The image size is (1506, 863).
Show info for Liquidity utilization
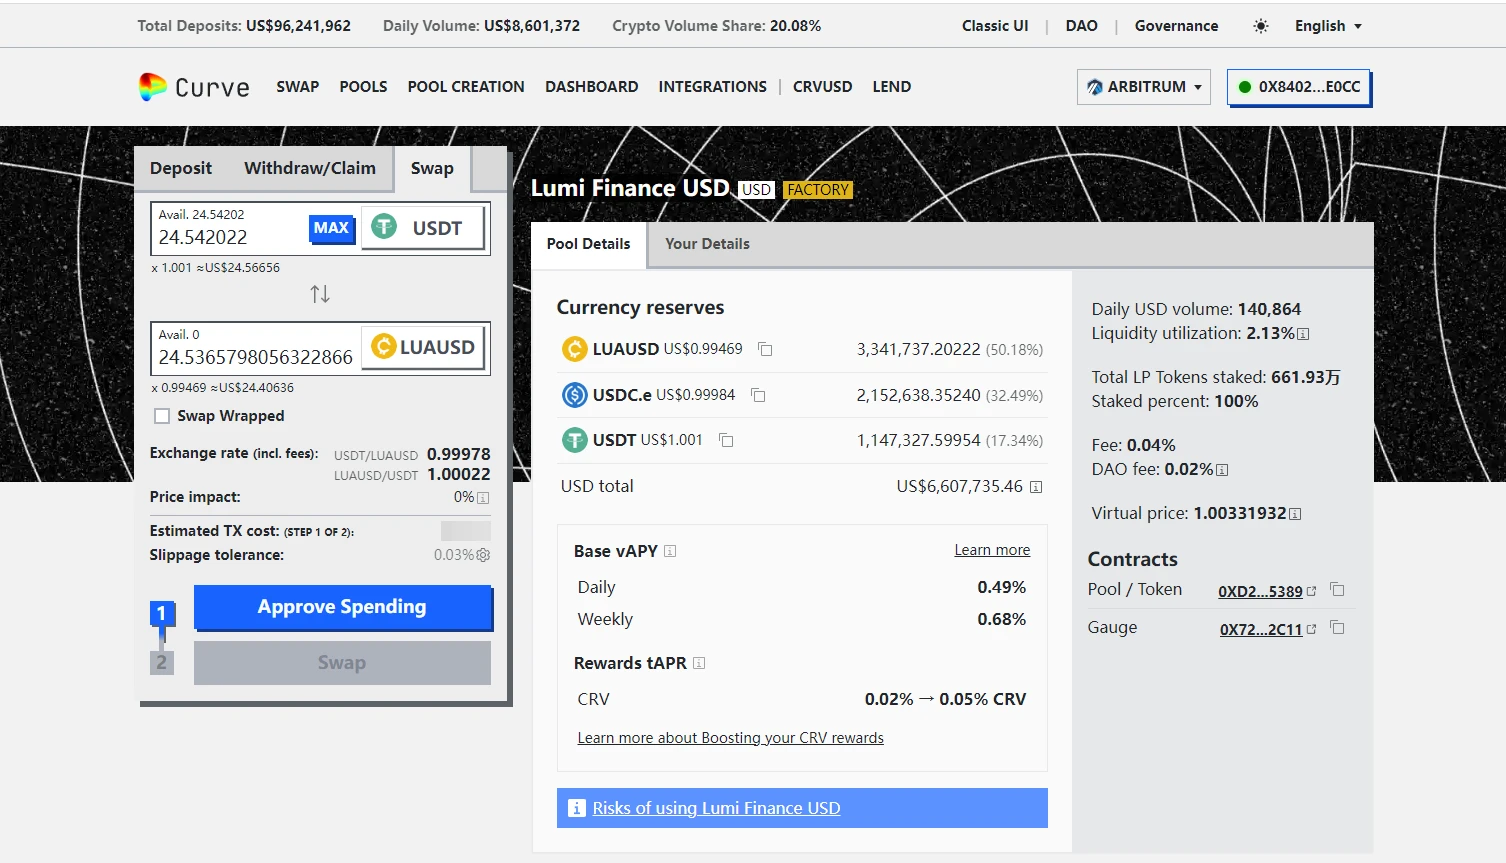[1303, 334]
